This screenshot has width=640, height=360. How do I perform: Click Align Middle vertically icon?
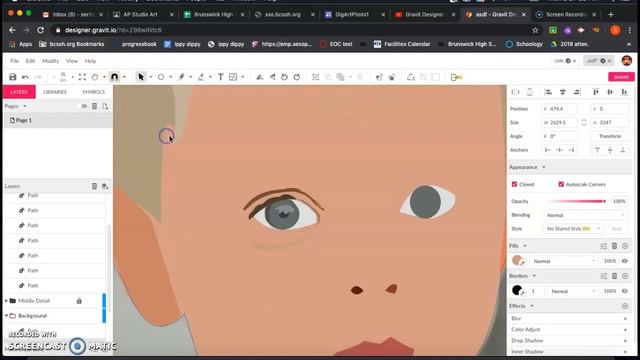pos(610,92)
